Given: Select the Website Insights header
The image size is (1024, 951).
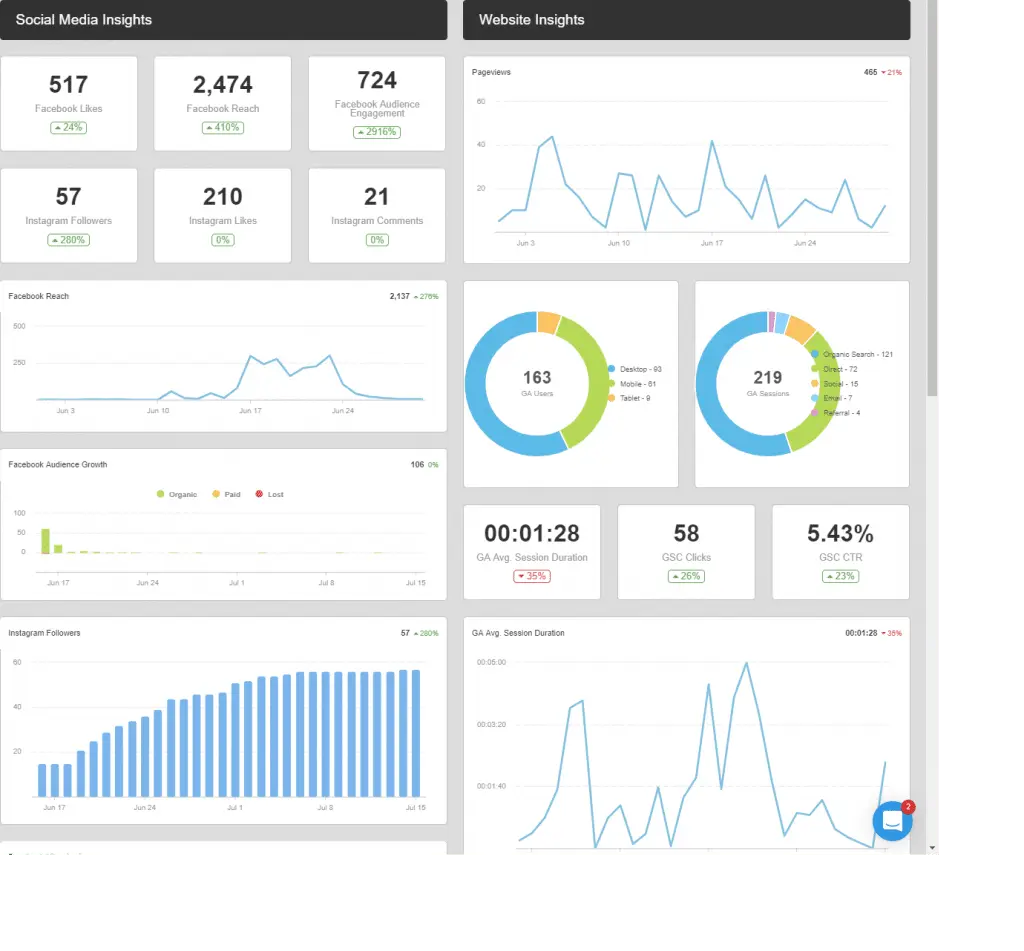Looking at the screenshot, I should coord(686,20).
